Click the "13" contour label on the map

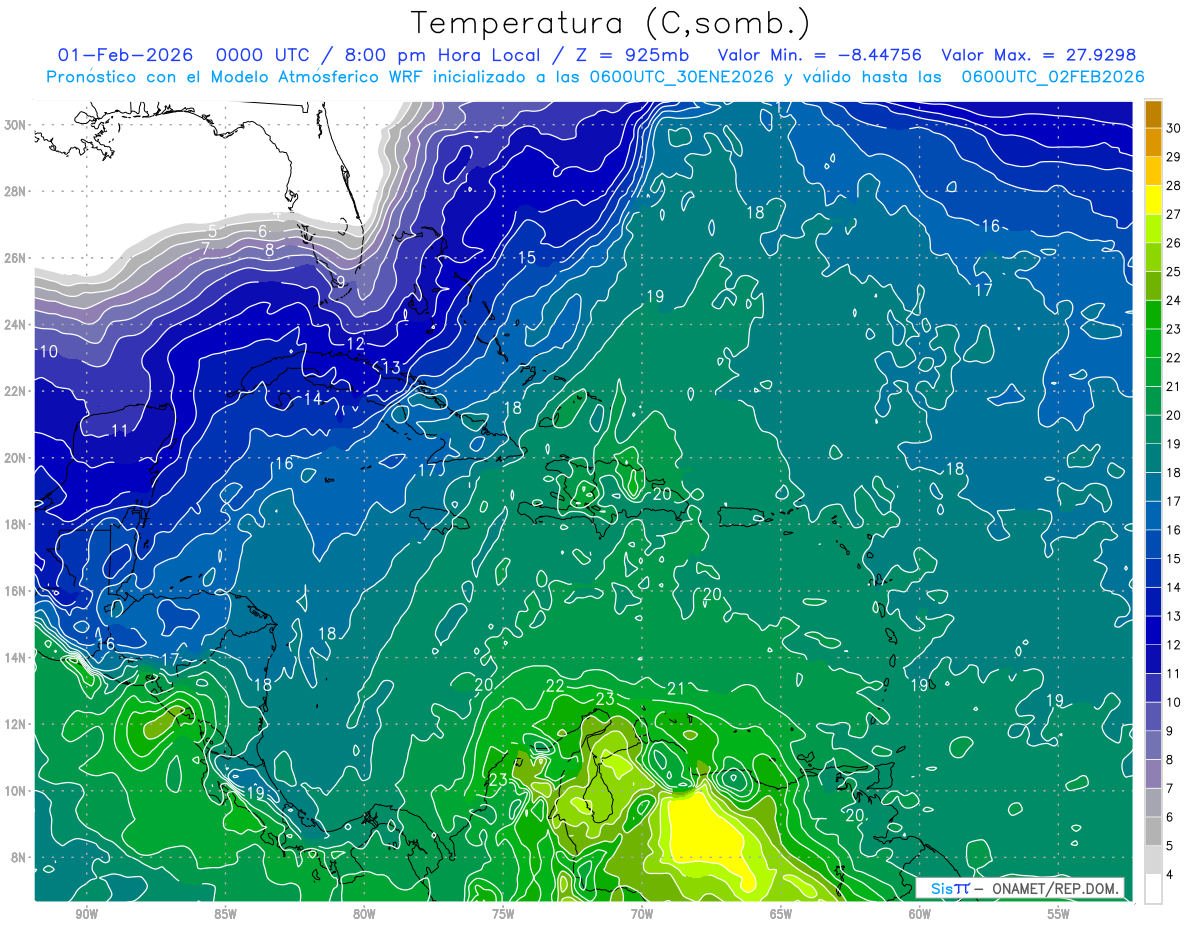click(x=391, y=368)
